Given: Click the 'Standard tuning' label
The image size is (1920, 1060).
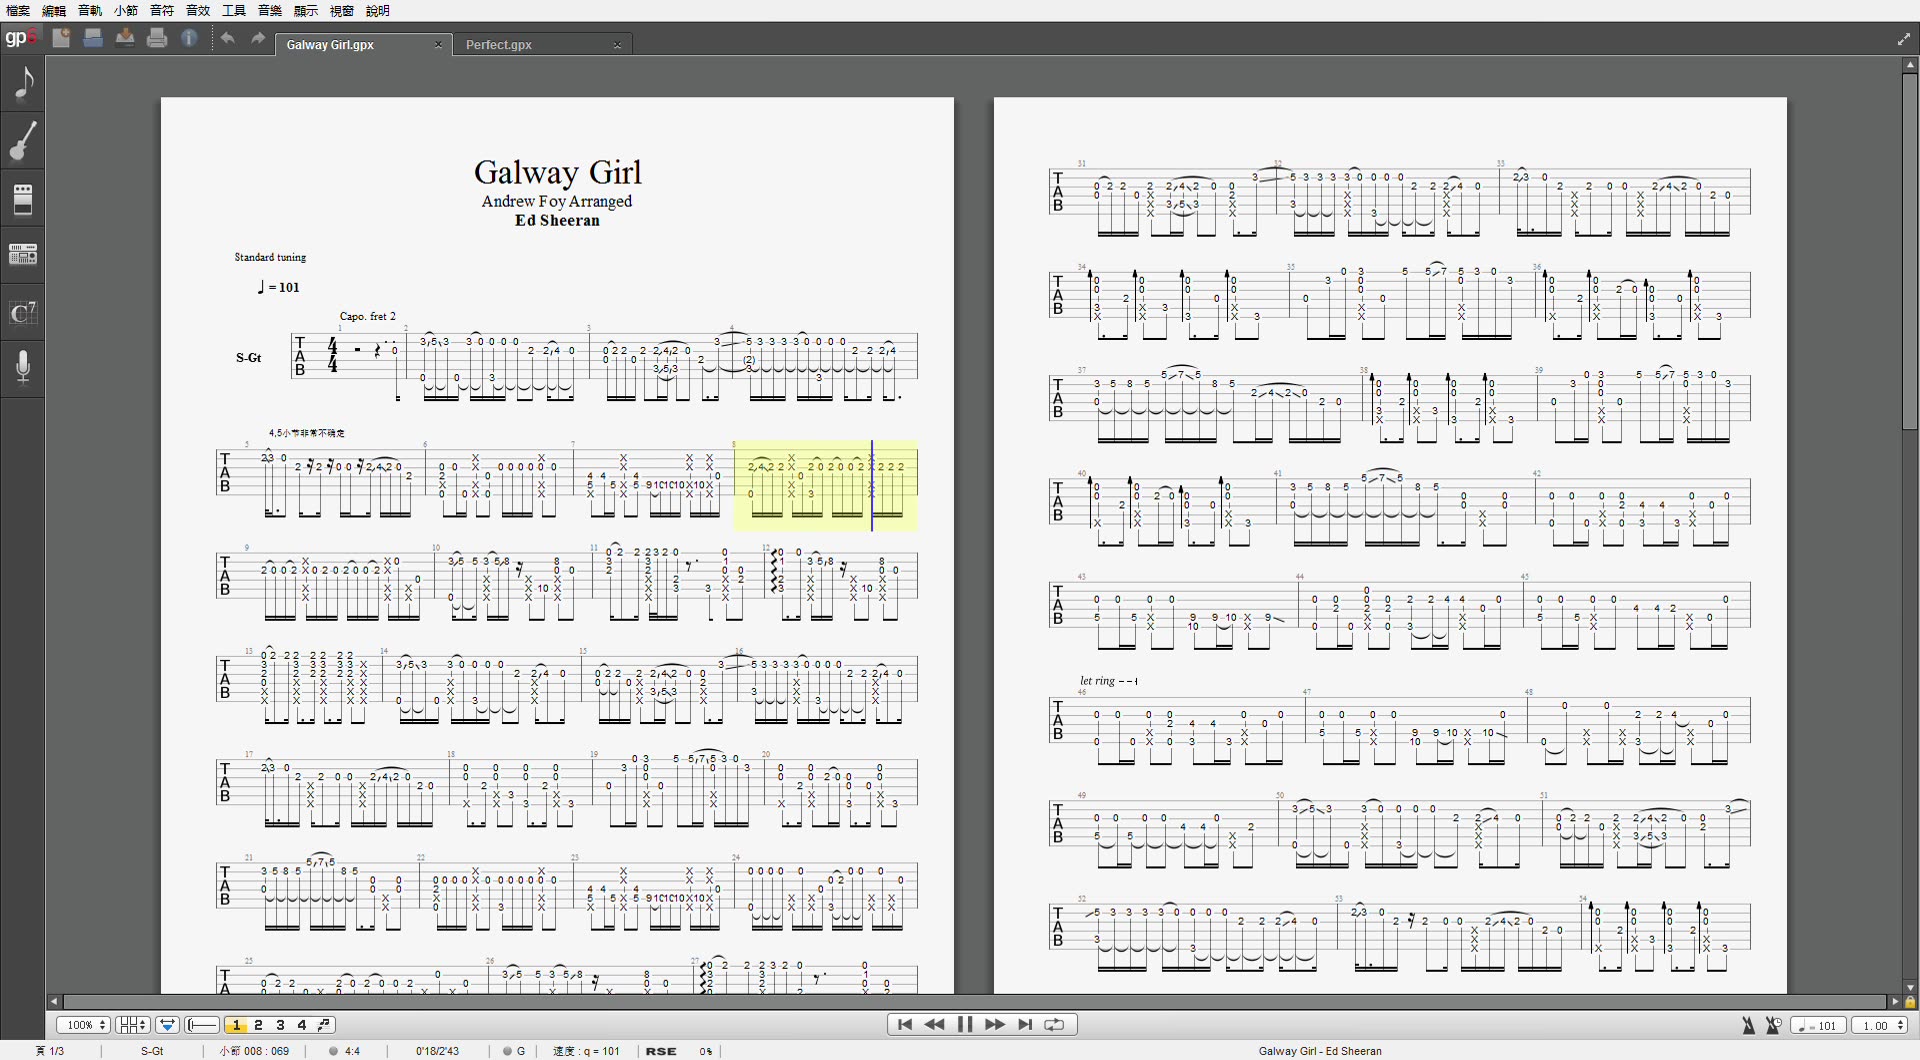Looking at the screenshot, I should (270, 257).
